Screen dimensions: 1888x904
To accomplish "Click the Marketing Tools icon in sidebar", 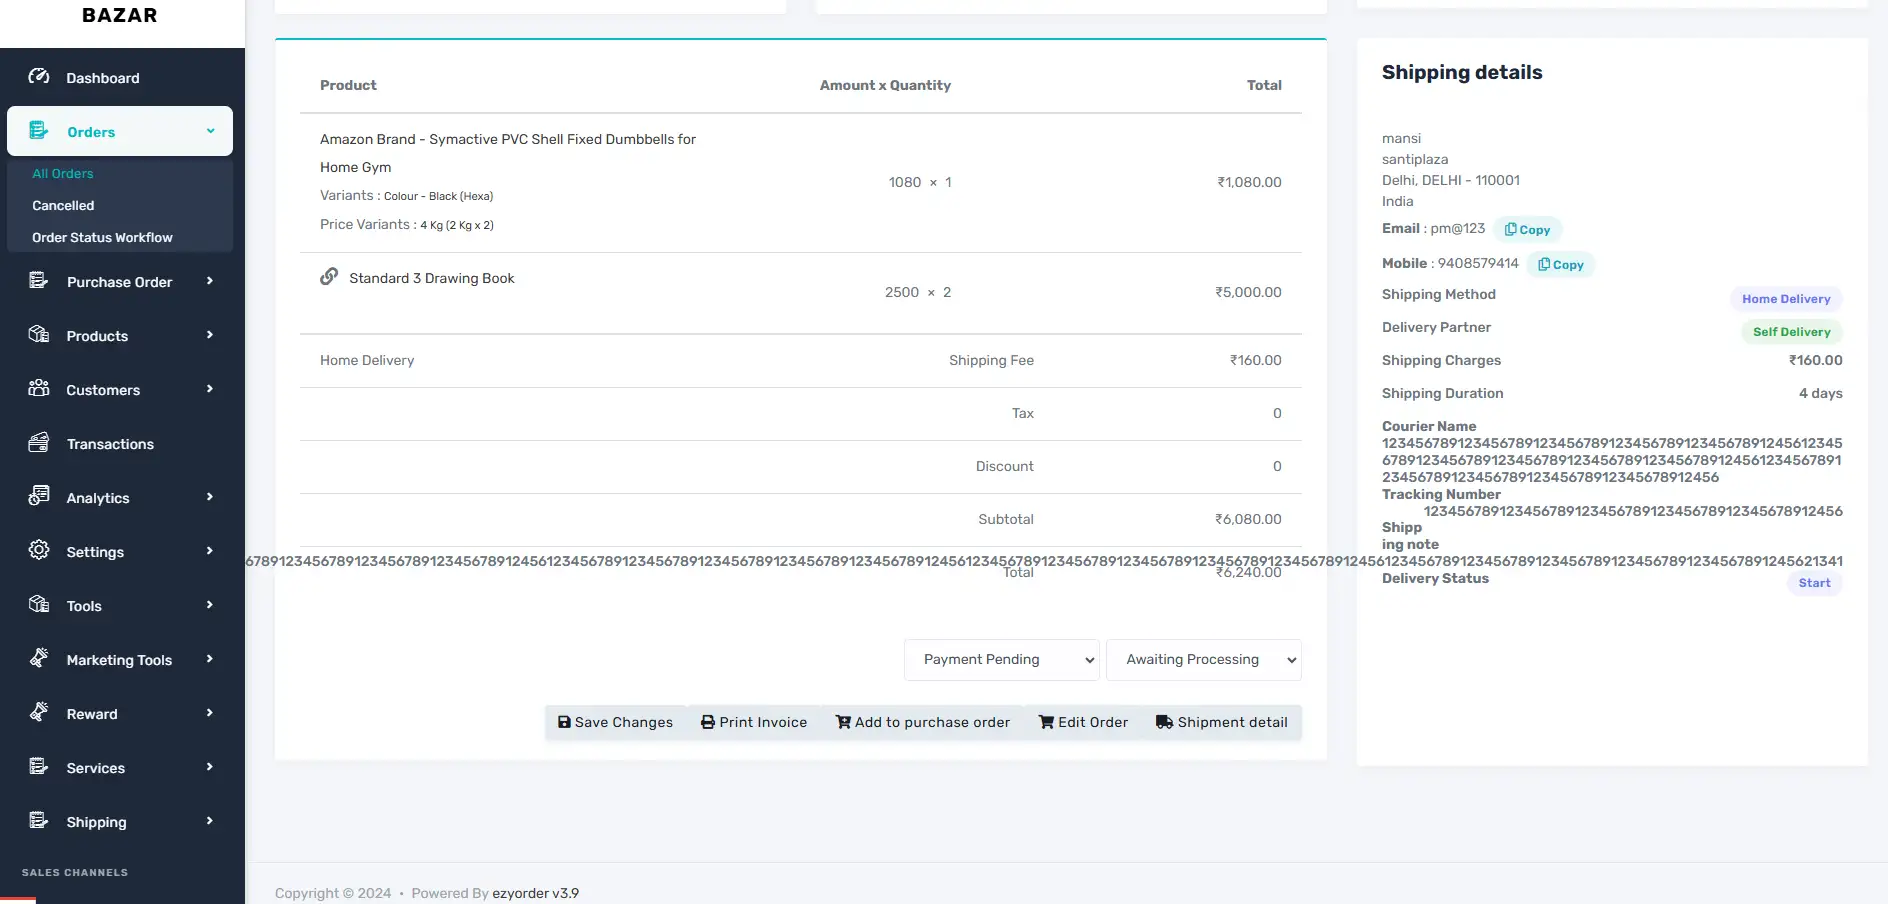I will (39, 658).
